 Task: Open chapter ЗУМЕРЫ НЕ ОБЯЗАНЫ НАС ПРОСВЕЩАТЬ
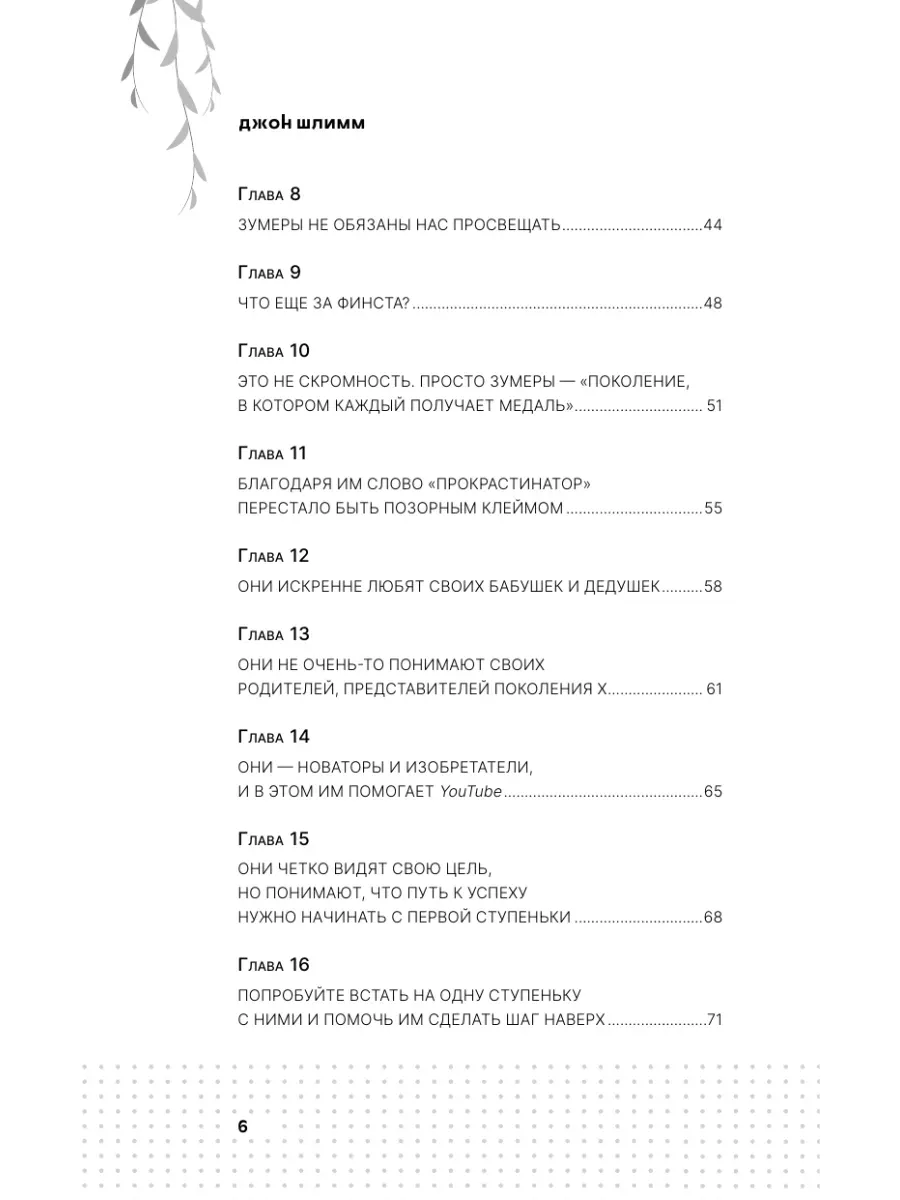pyautogui.click(x=399, y=225)
